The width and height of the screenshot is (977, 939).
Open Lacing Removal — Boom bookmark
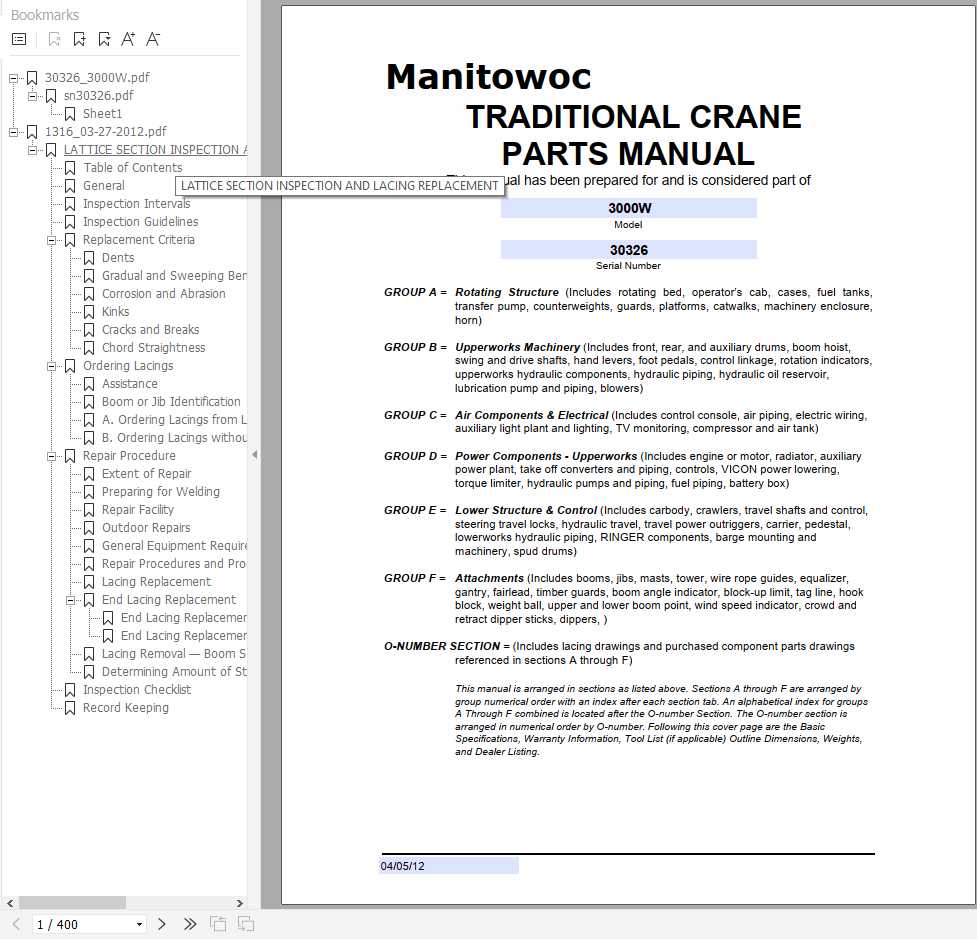pyautogui.click(x=173, y=654)
